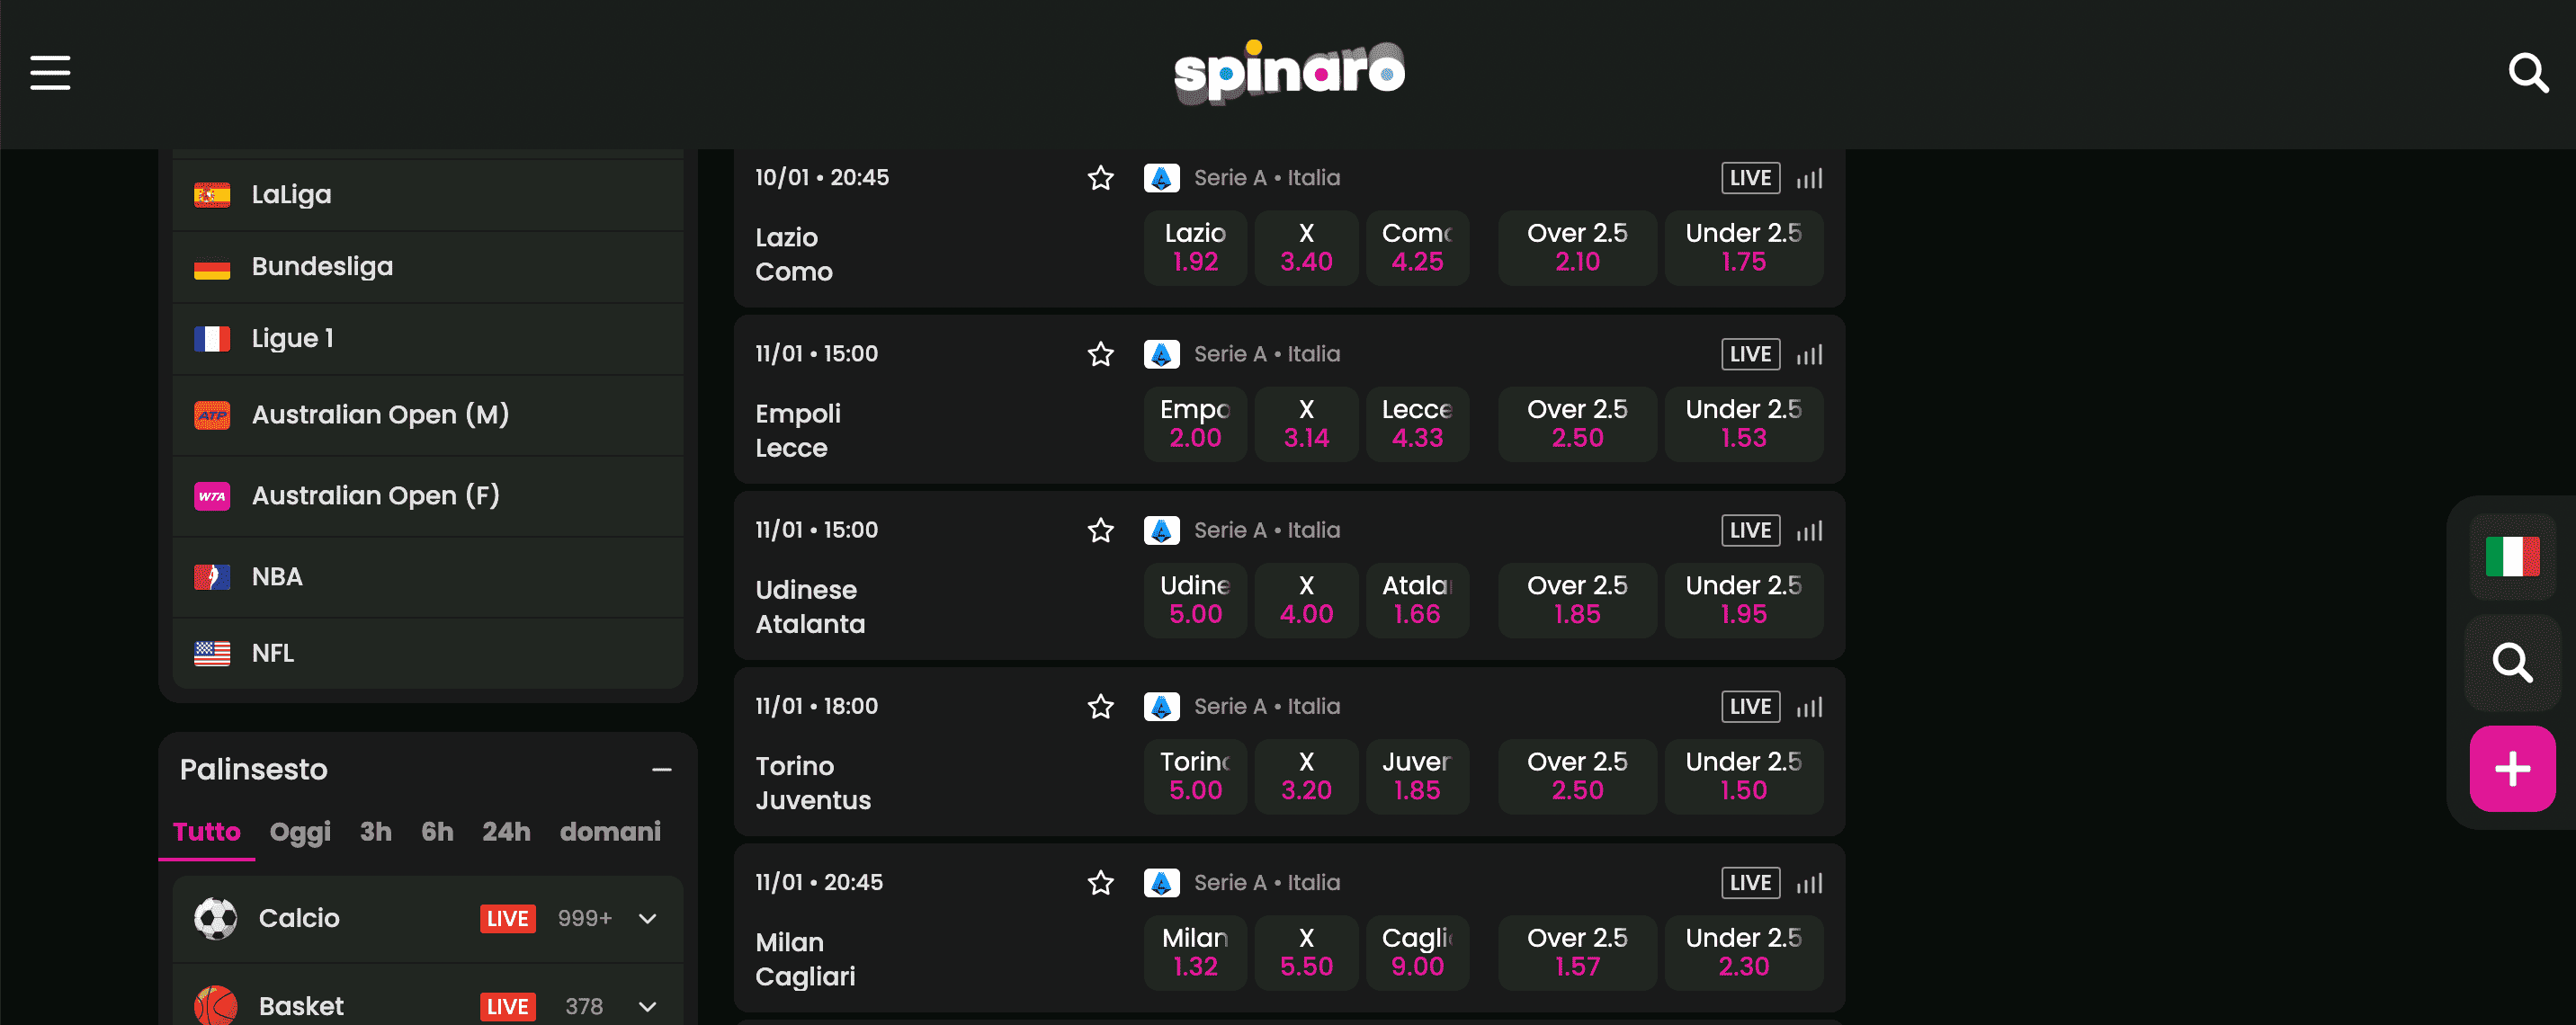2576x1025 pixels.
Task: Open live statistics for Torino vs Juventus
Action: 1808,706
